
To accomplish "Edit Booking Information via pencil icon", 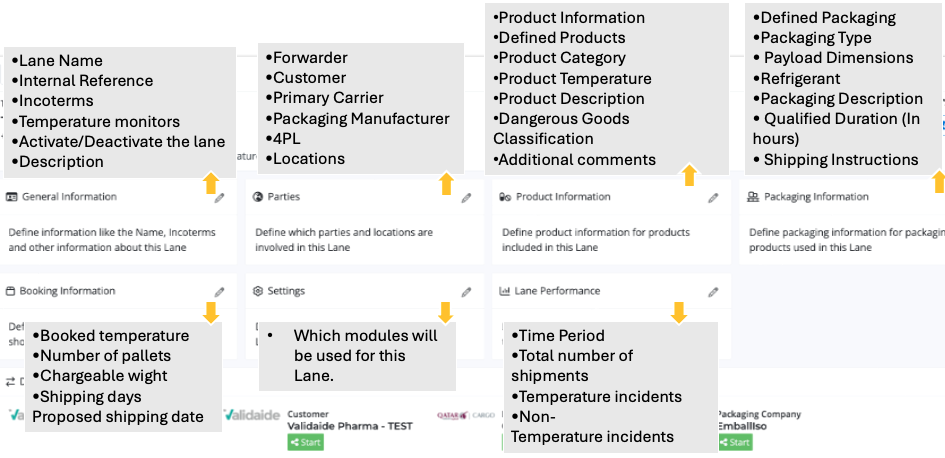I will [220, 292].
